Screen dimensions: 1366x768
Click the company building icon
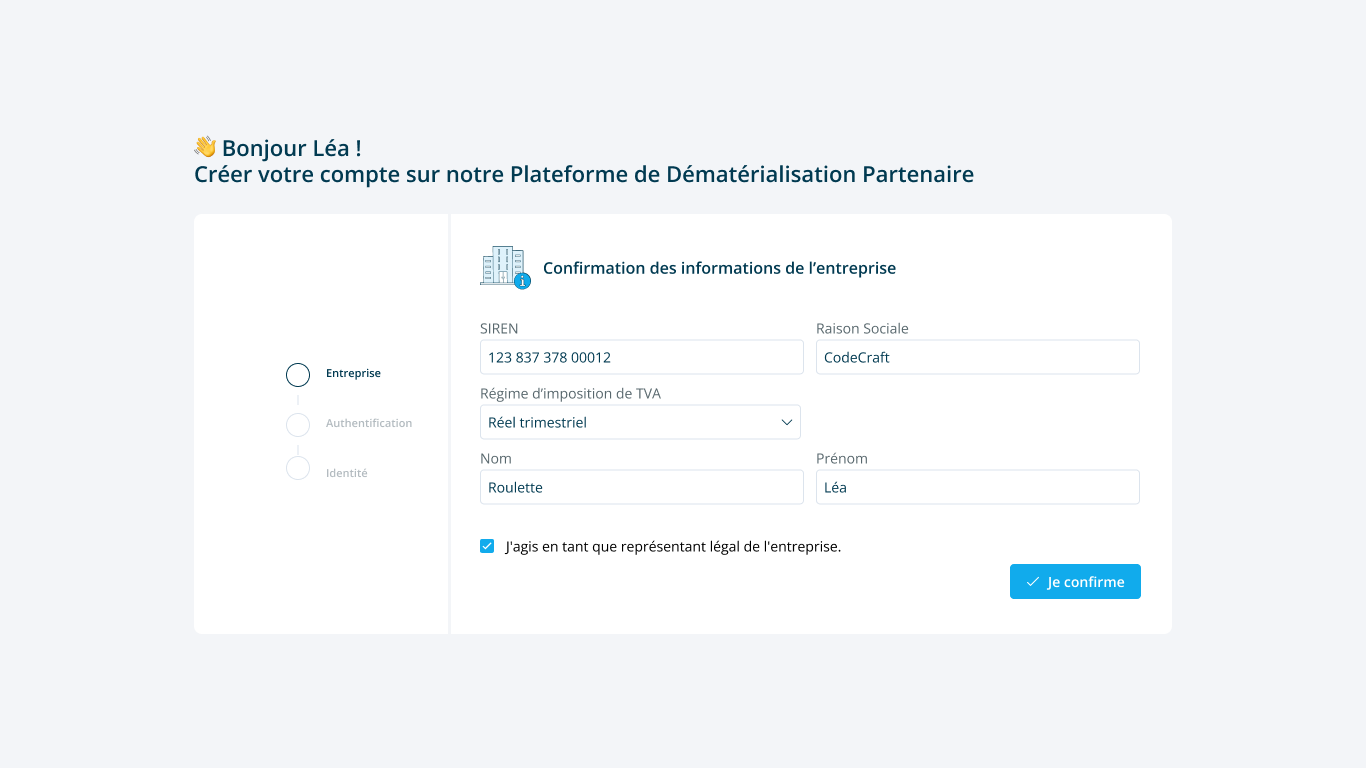504,267
